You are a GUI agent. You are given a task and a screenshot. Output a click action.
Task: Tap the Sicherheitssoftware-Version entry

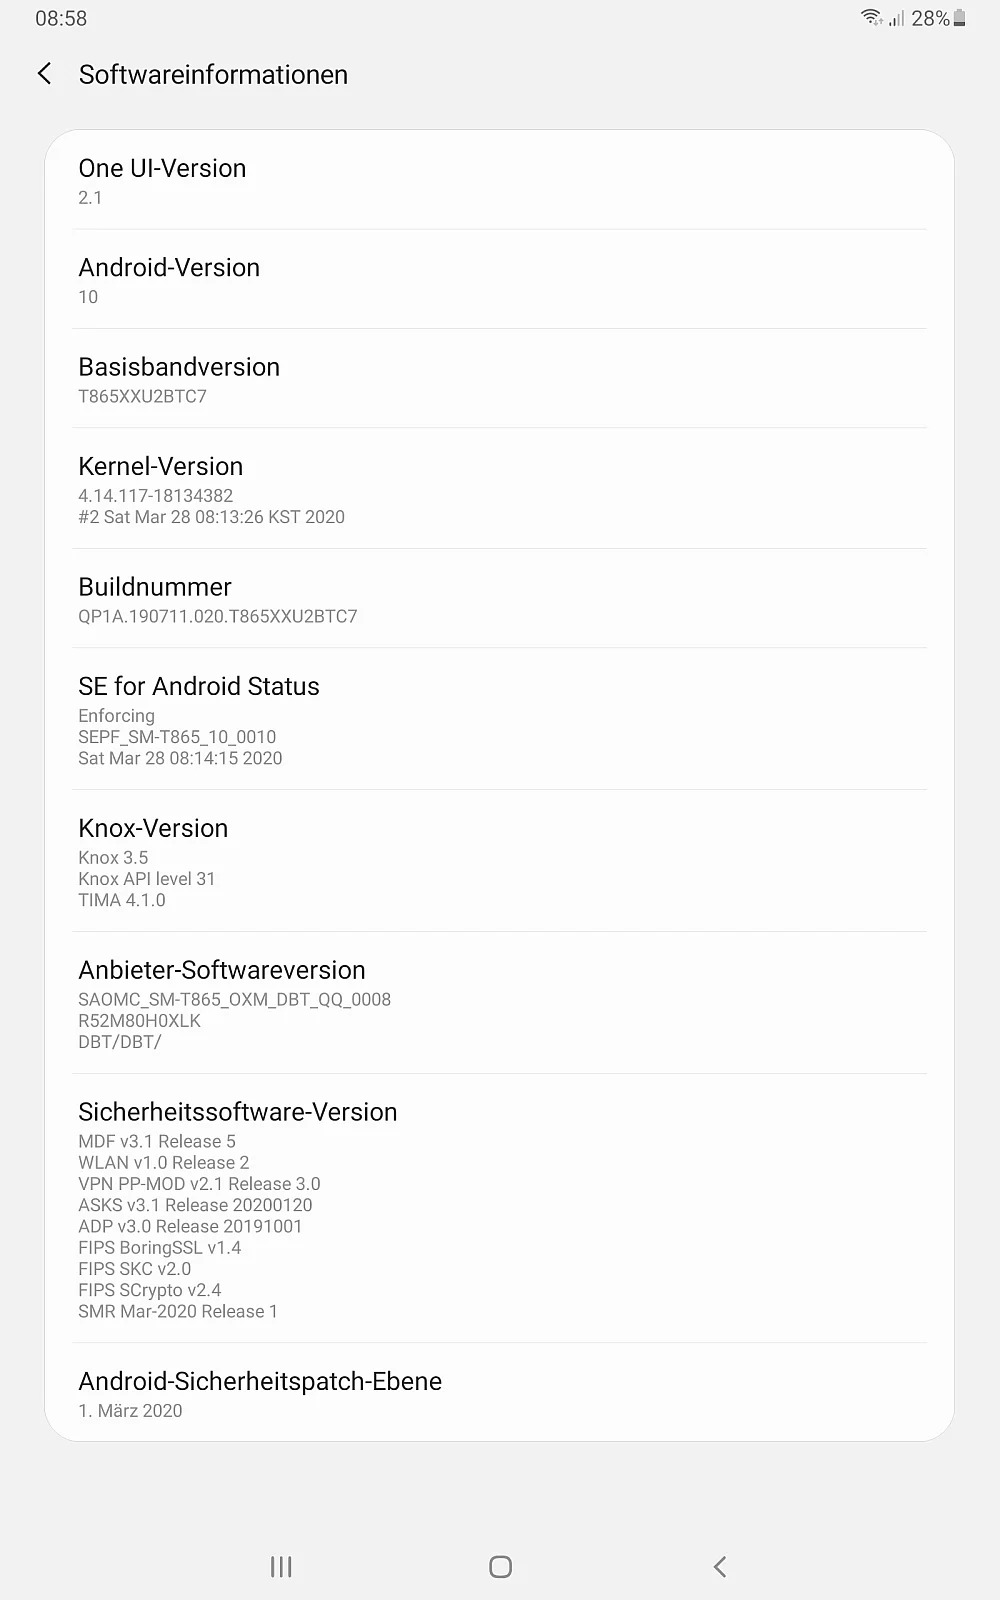pyautogui.click(x=499, y=1208)
